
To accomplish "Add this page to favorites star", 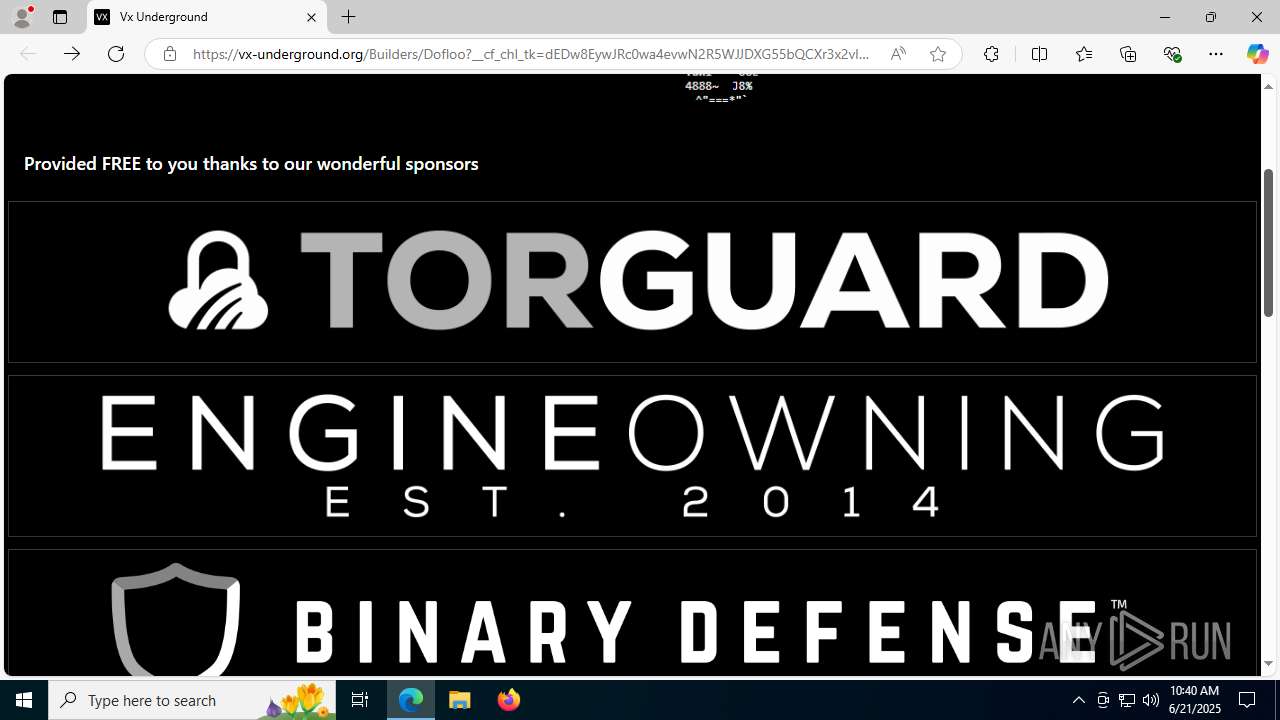I will 937,54.
